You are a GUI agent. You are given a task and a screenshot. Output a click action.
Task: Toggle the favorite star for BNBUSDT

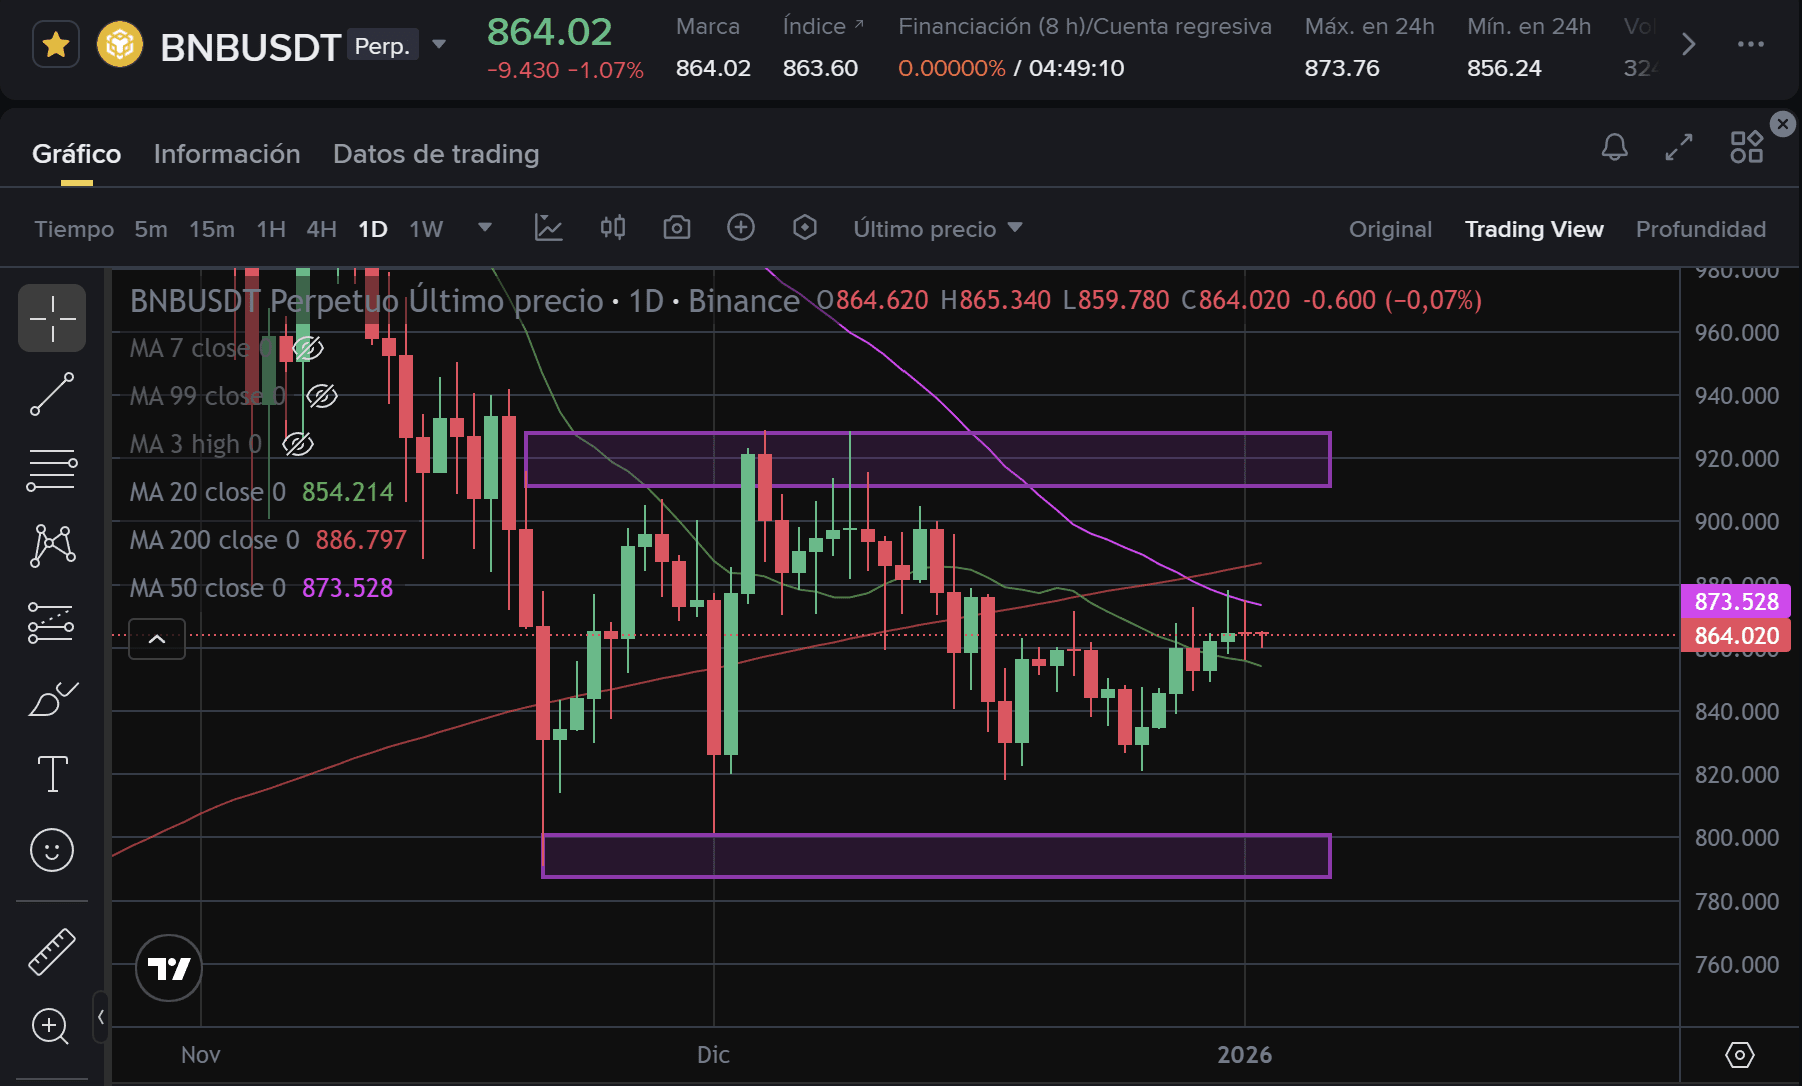pyautogui.click(x=56, y=45)
